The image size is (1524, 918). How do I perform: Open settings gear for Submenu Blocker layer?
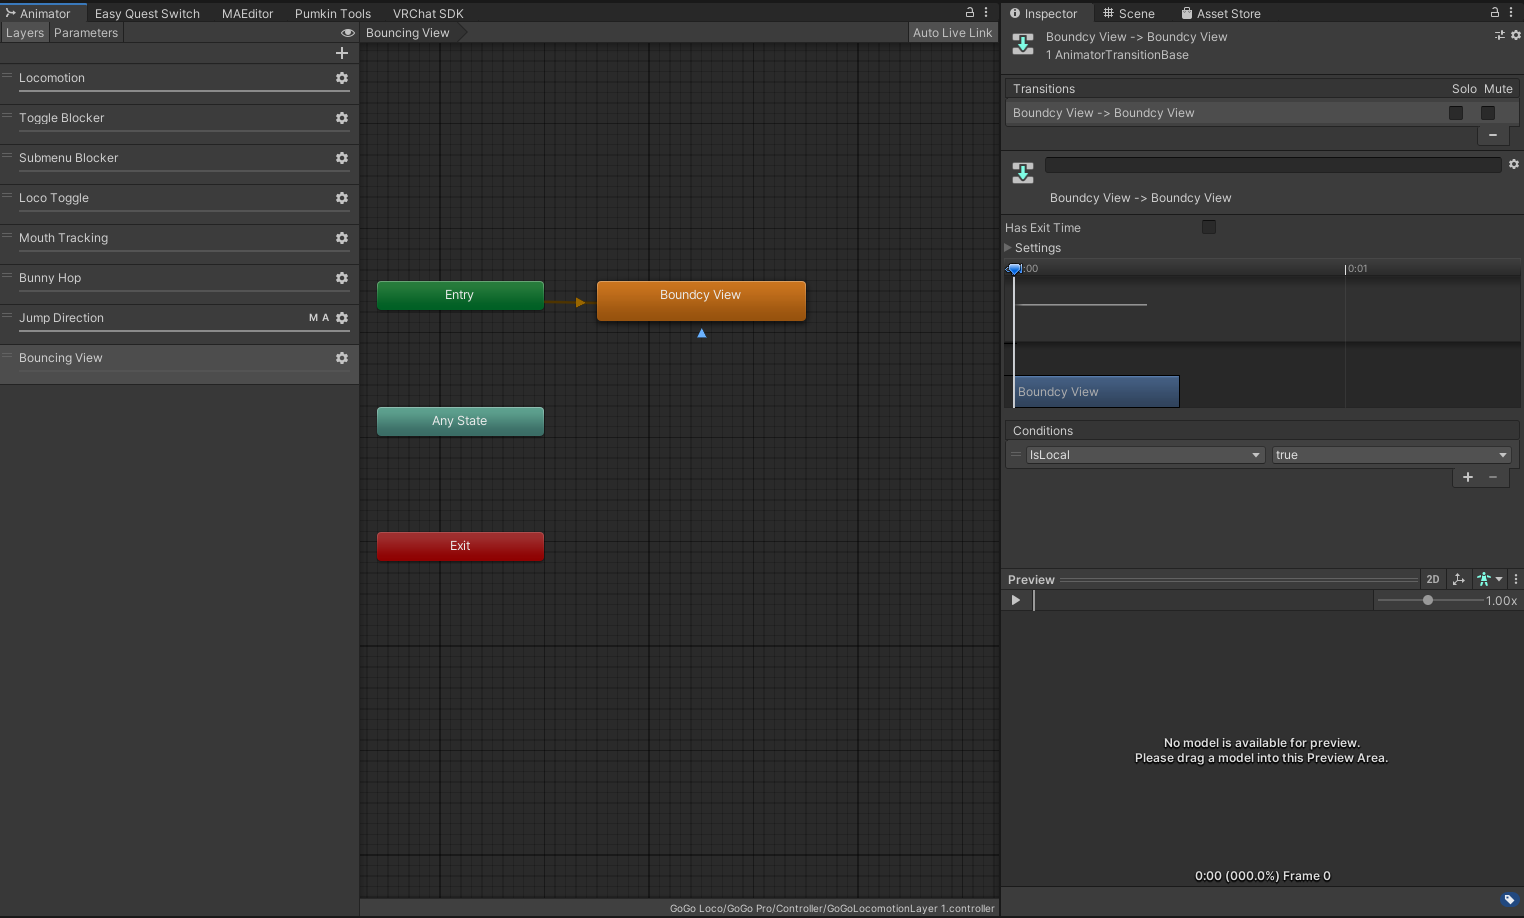342,158
